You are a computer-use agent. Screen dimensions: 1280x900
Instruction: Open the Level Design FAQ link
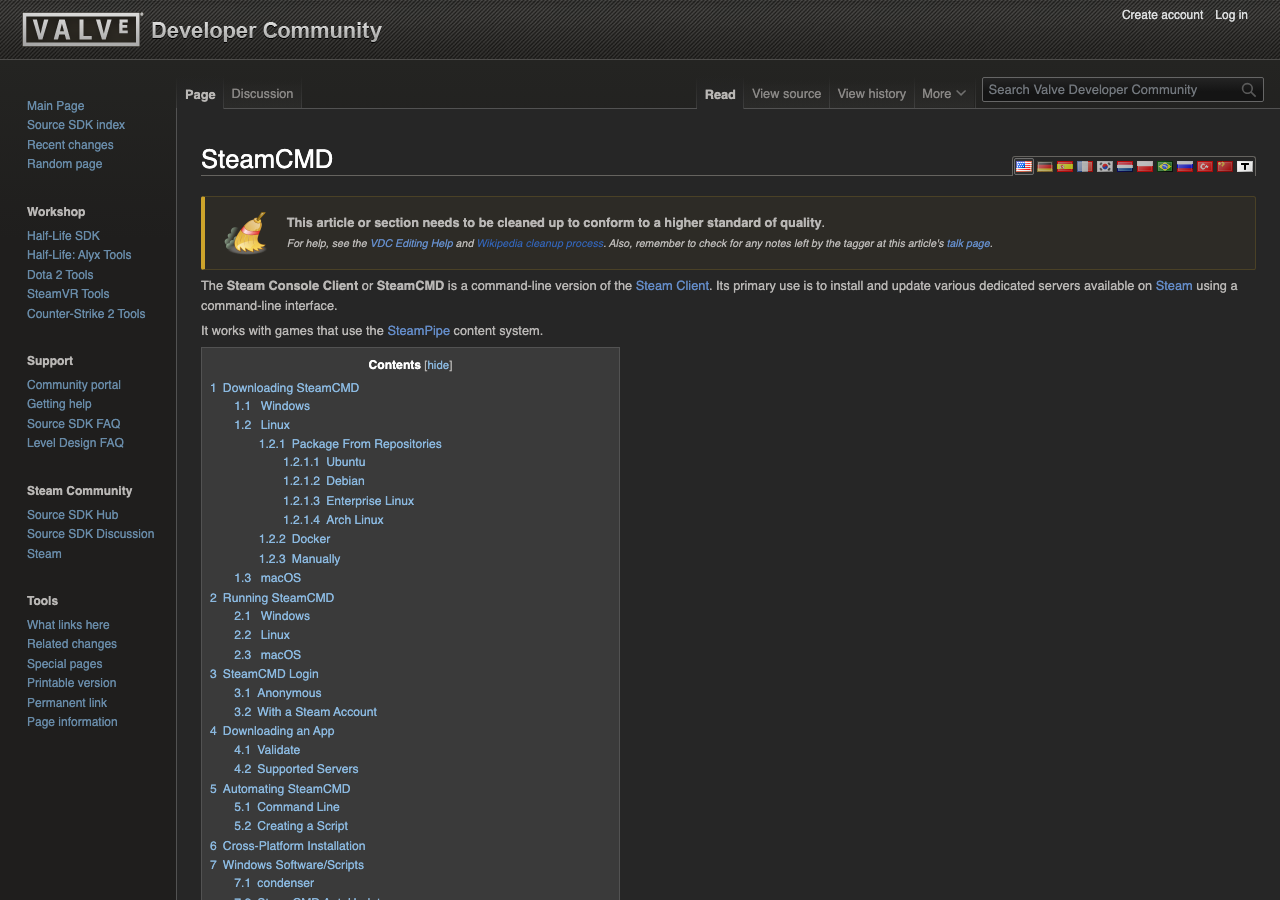pos(75,443)
